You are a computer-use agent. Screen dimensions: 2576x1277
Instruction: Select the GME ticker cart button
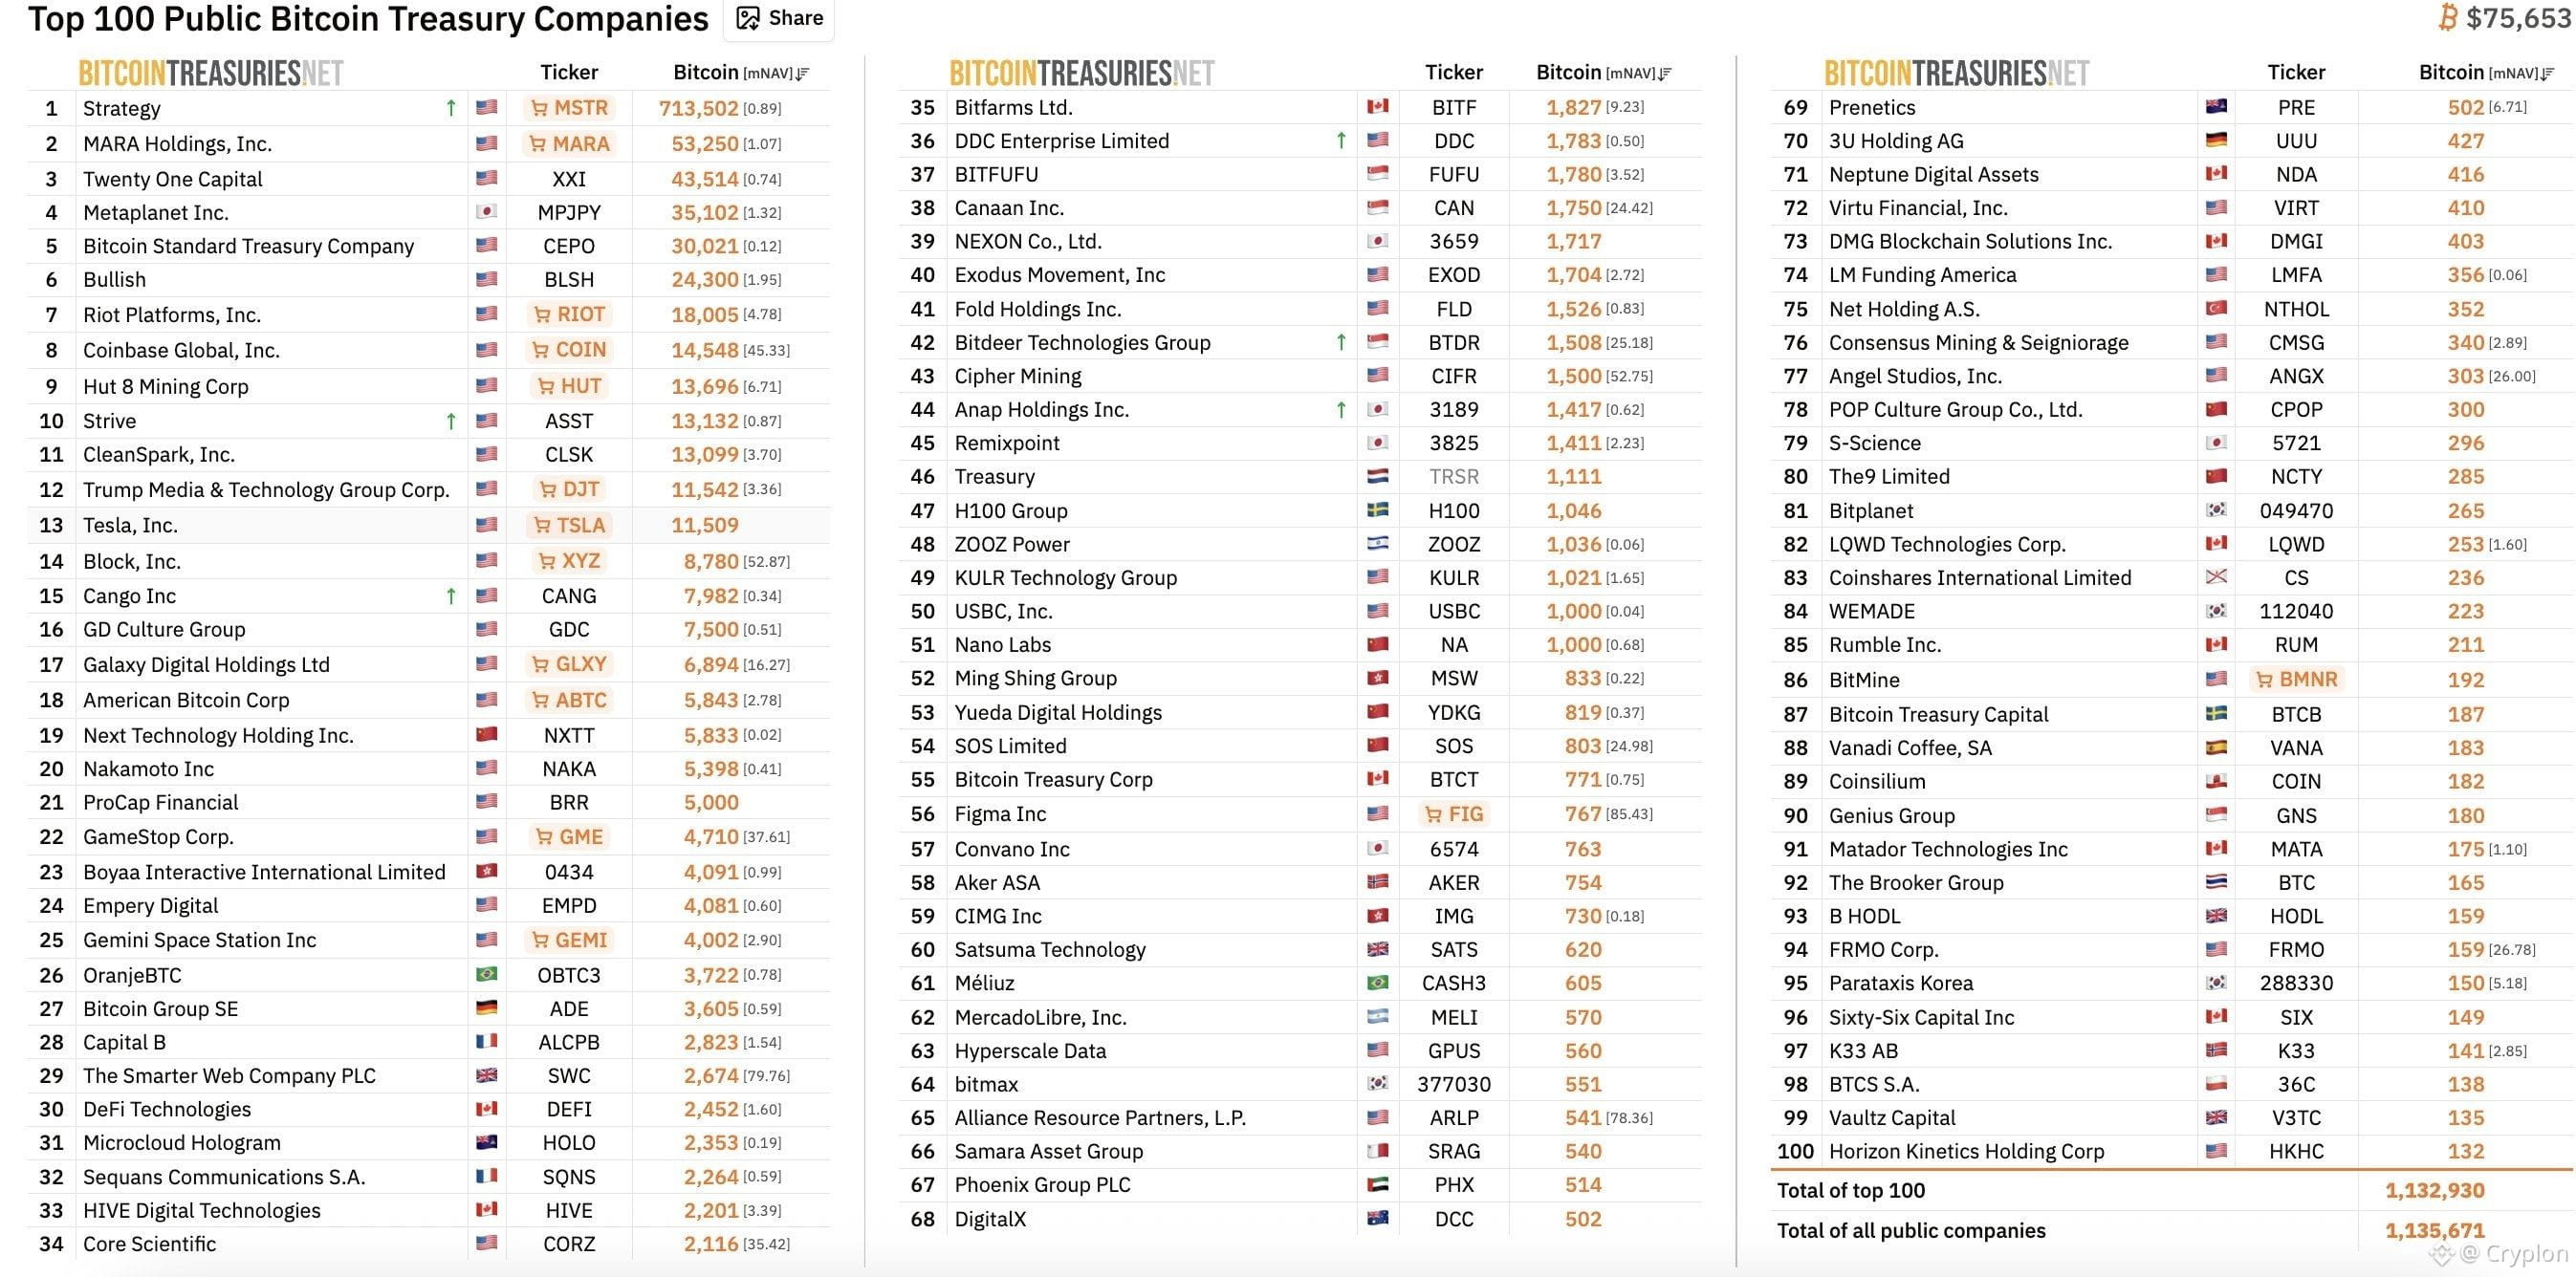[569, 837]
